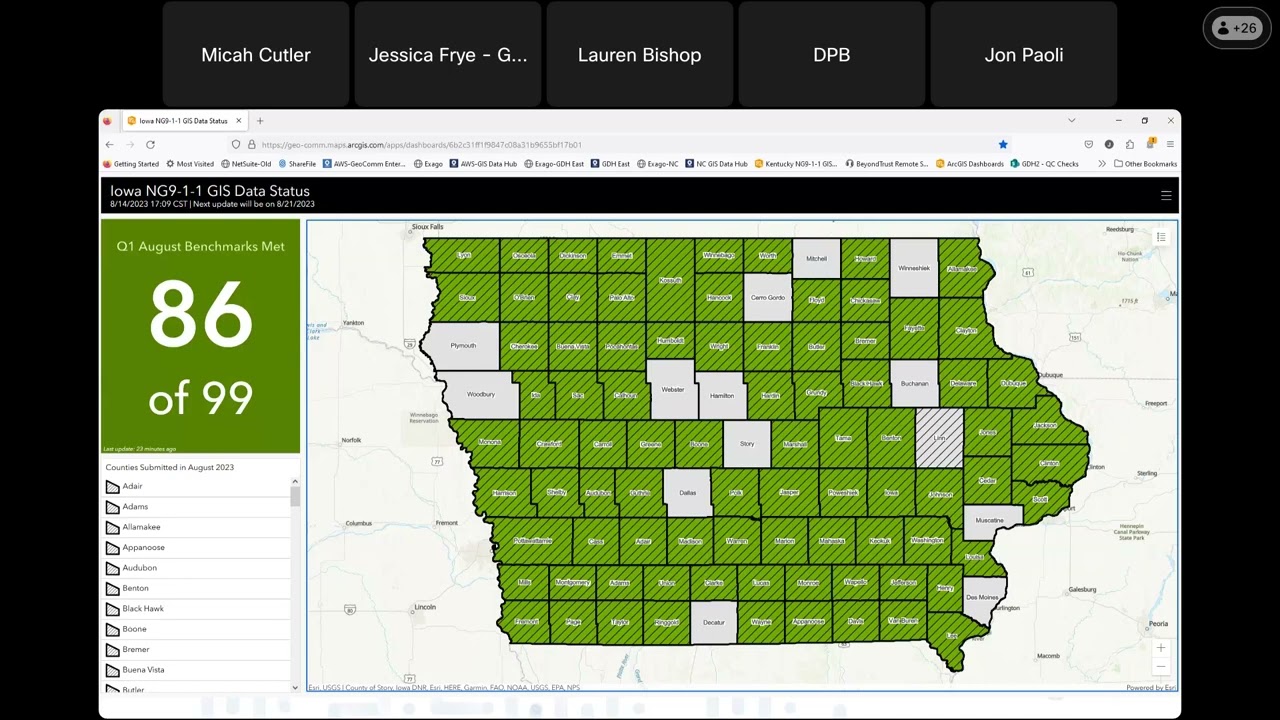1280x720 pixels.
Task: Click the tracking protection shield icon
Action: 236,144
